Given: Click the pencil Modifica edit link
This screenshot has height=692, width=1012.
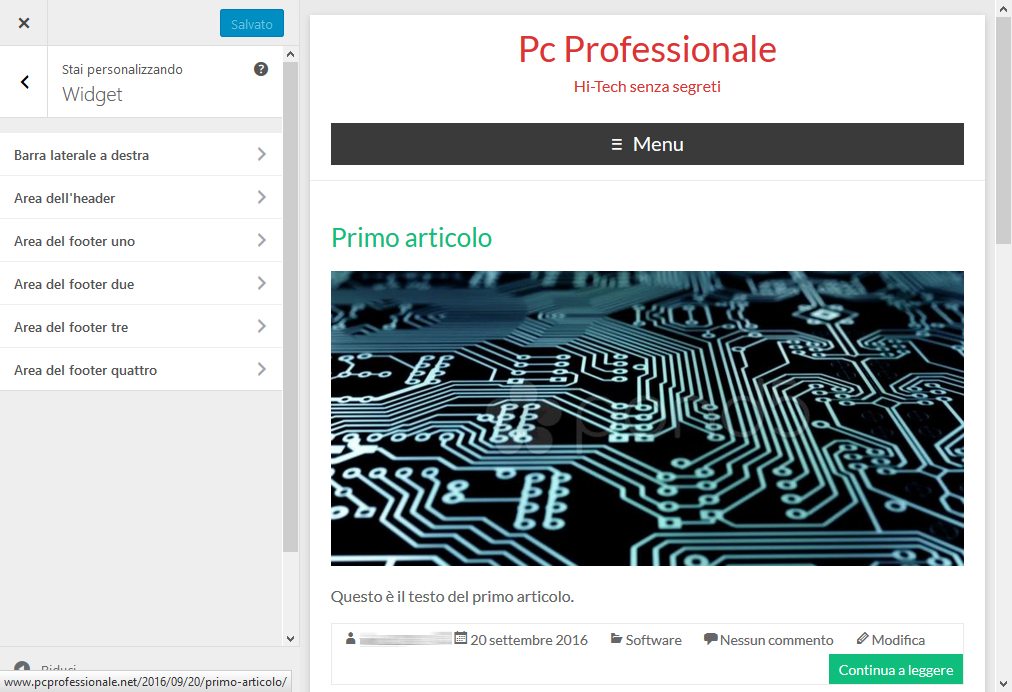Looking at the screenshot, I should tap(891, 640).
